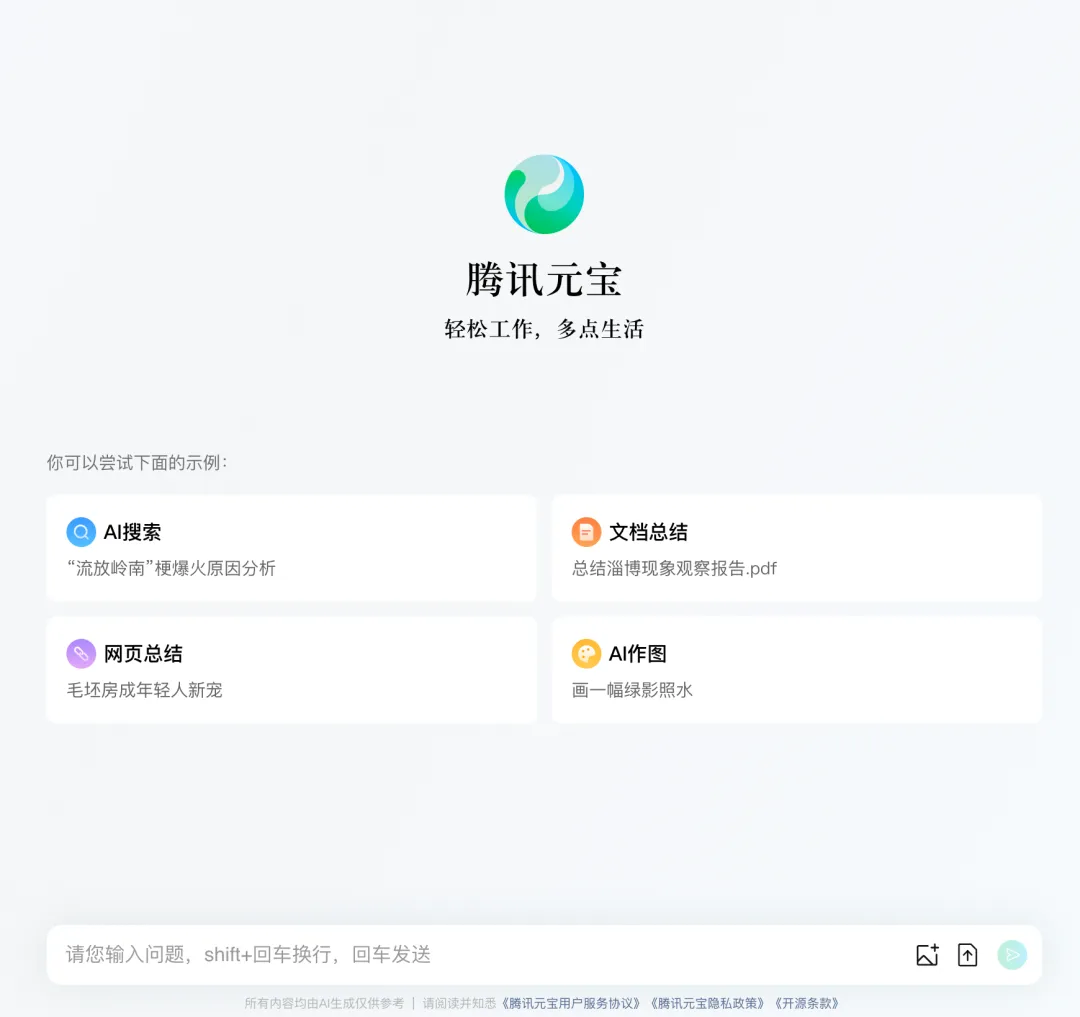Open the 开源条款 link
Image resolution: width=1080 pixels, height=1017 pixels.
pyautogui.click(x=807, y=1003)
